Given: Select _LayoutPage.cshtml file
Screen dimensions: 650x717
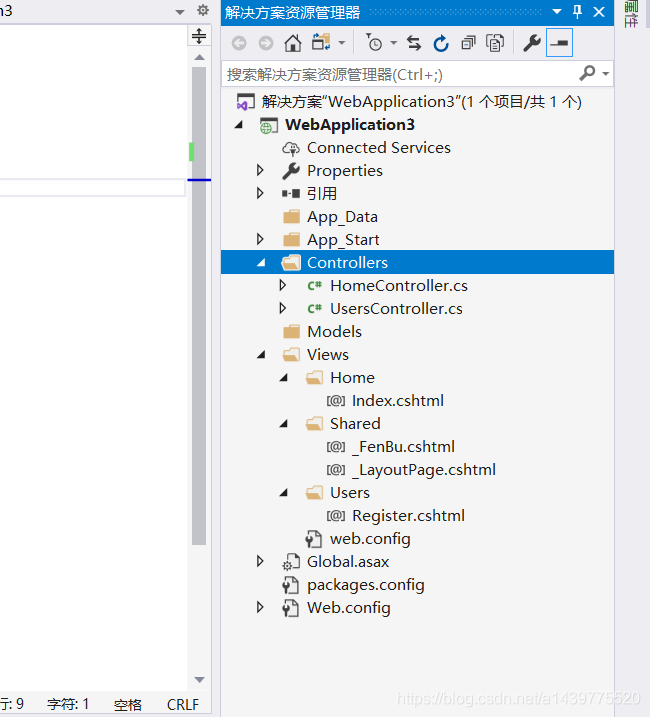Looking at the screenshot, I should [424, 470].
